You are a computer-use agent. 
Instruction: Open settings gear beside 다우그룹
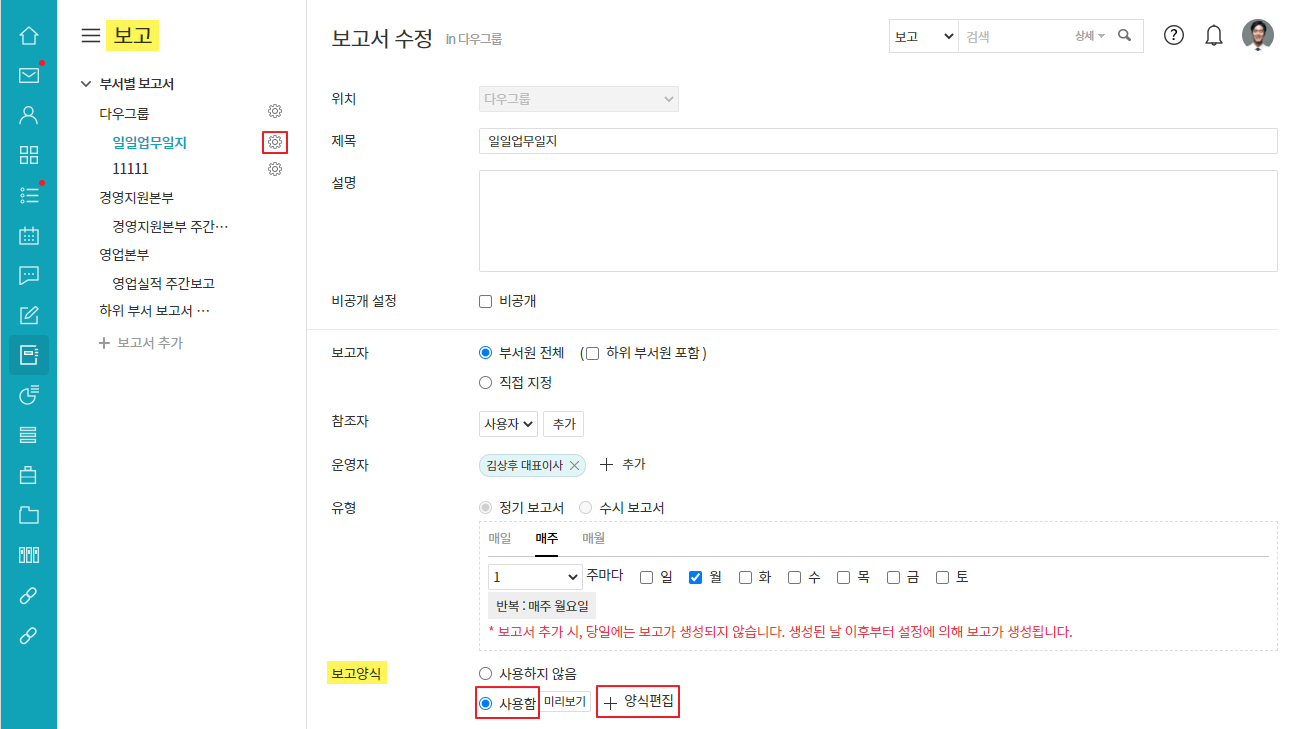pyautogui.click(x=275, y=111)
